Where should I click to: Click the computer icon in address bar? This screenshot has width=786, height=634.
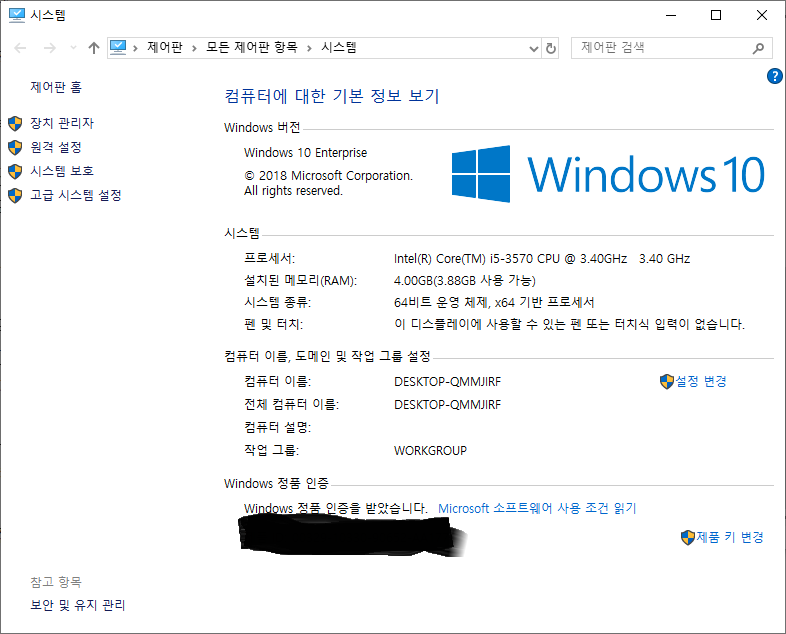[x=118, y=48]
